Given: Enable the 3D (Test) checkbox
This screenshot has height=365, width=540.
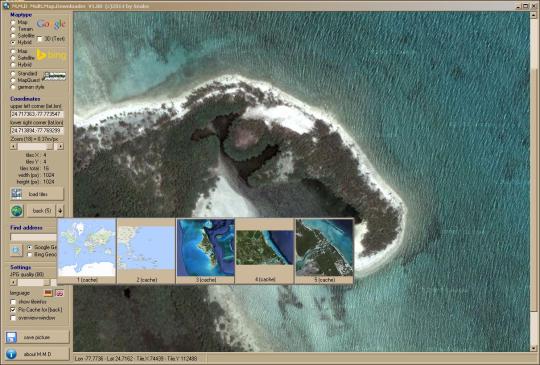Looking at the screenshot, I should (40, 39).
